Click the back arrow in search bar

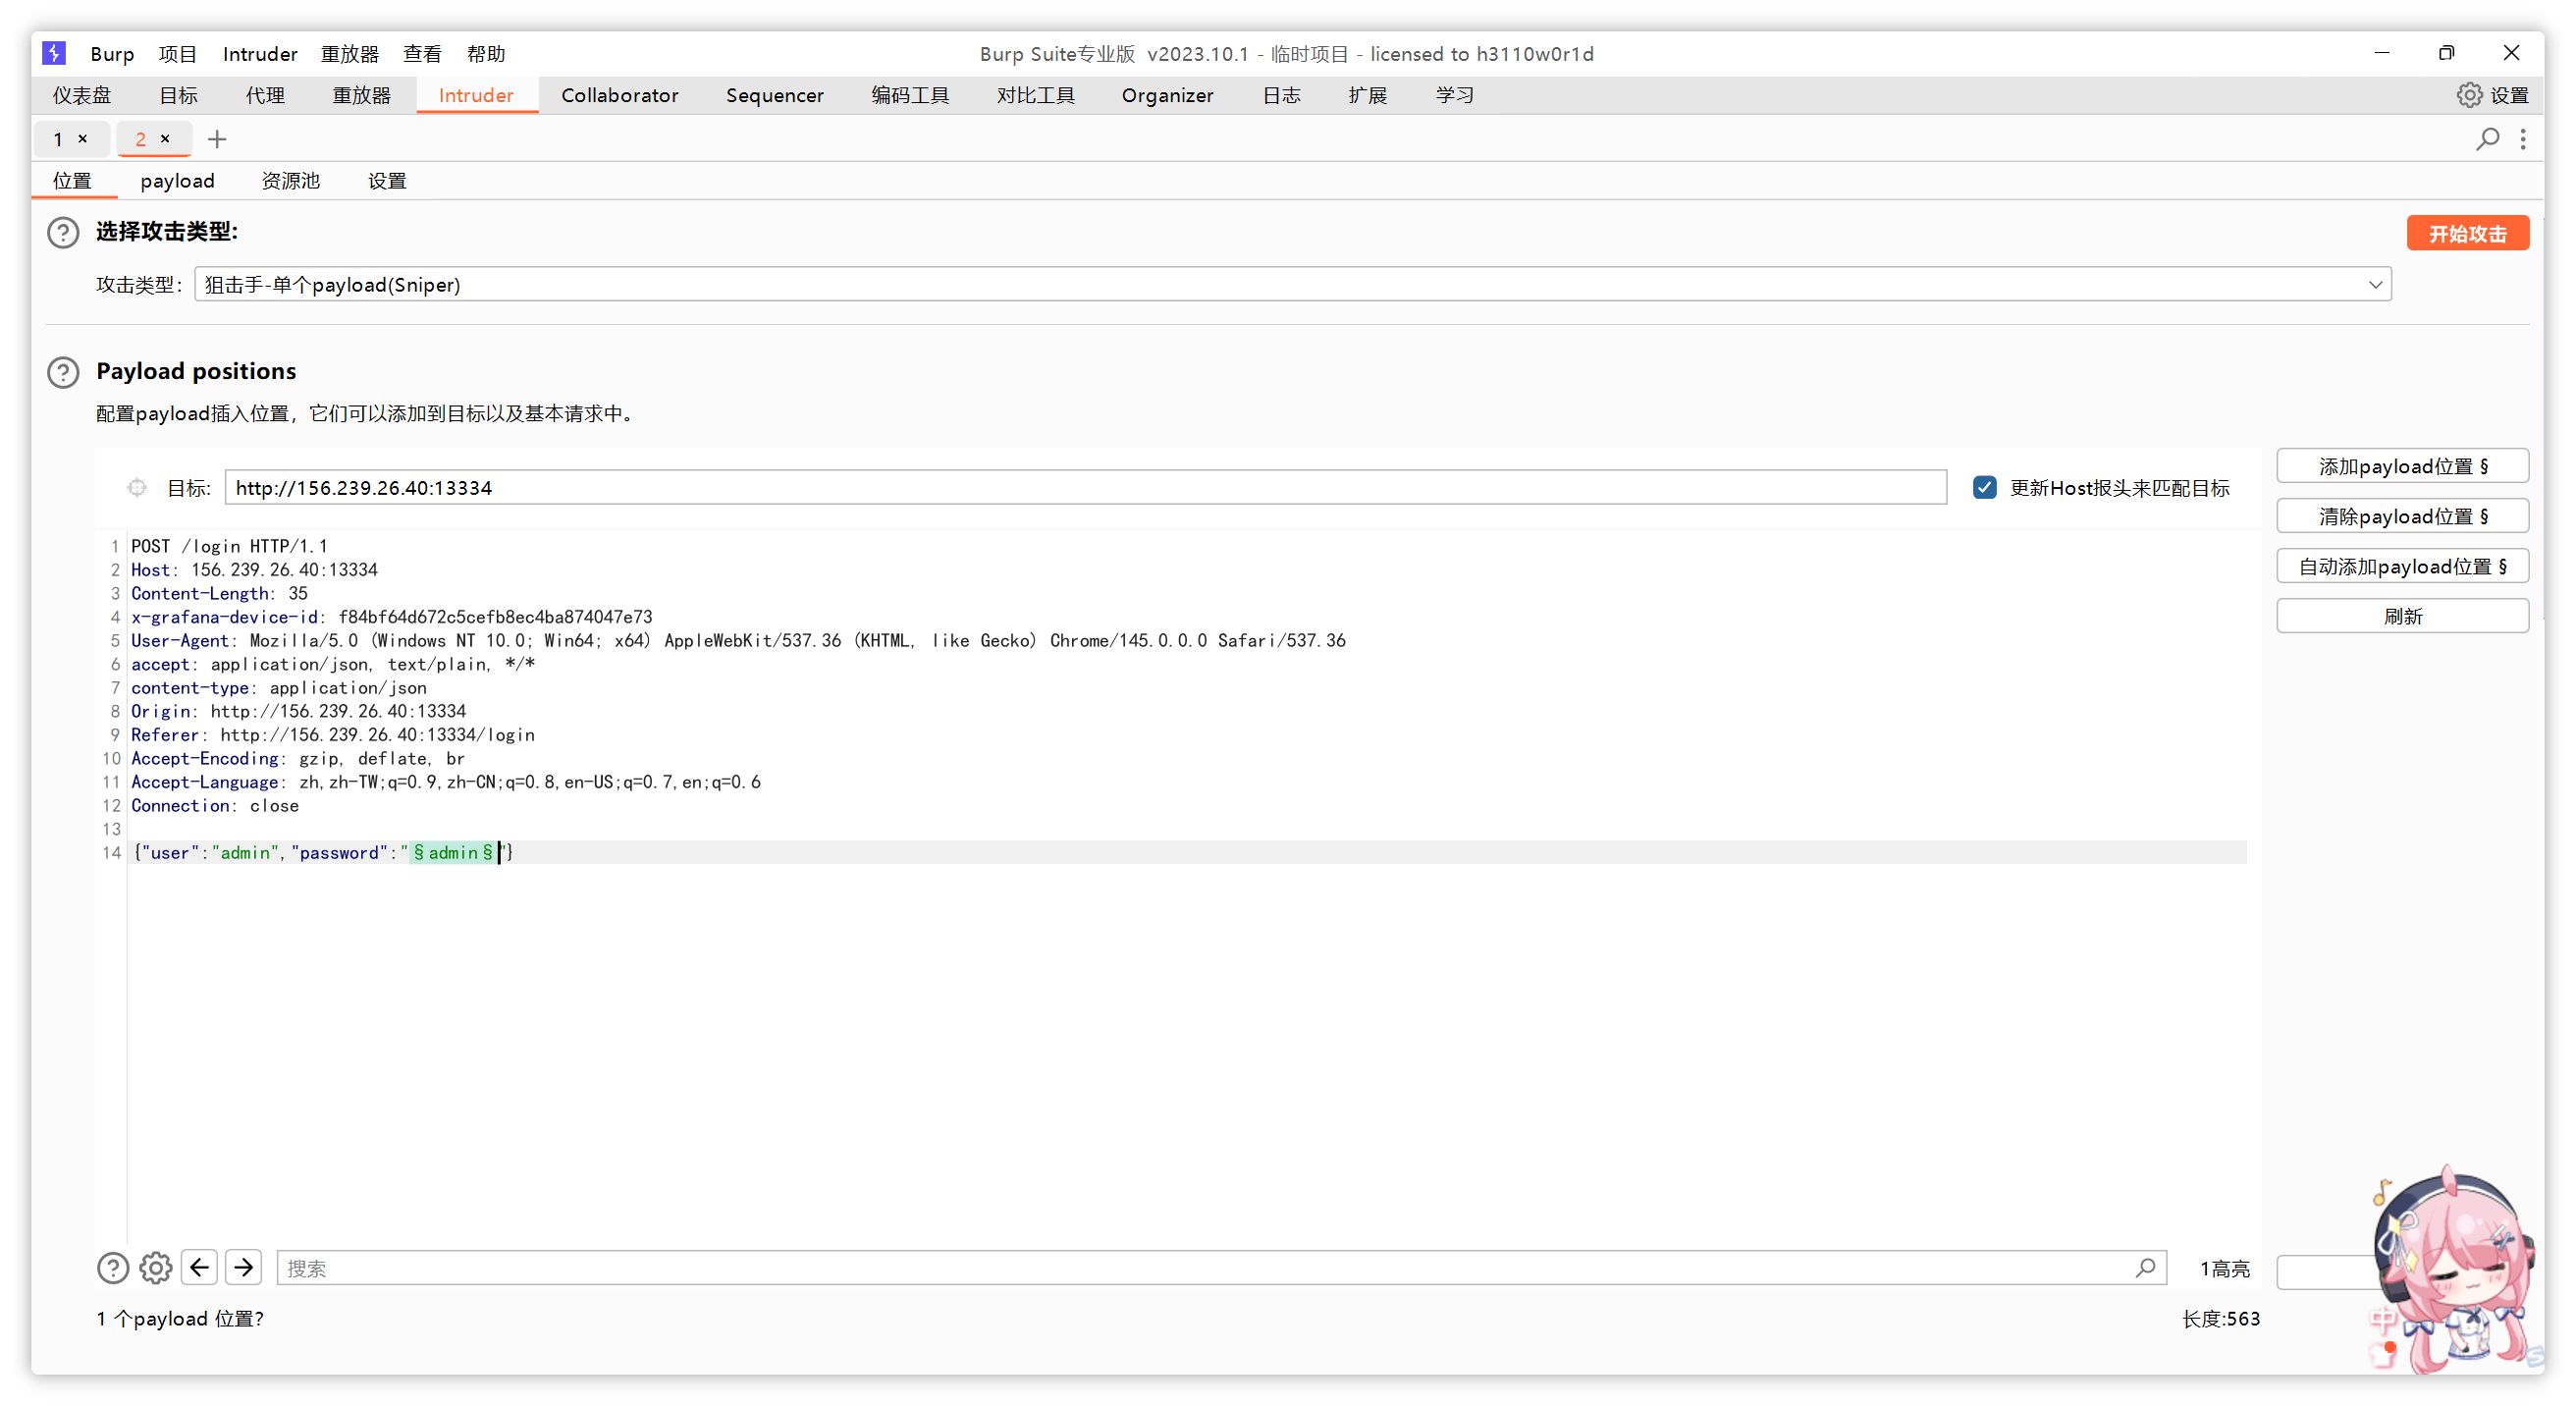coord(200,1268)
